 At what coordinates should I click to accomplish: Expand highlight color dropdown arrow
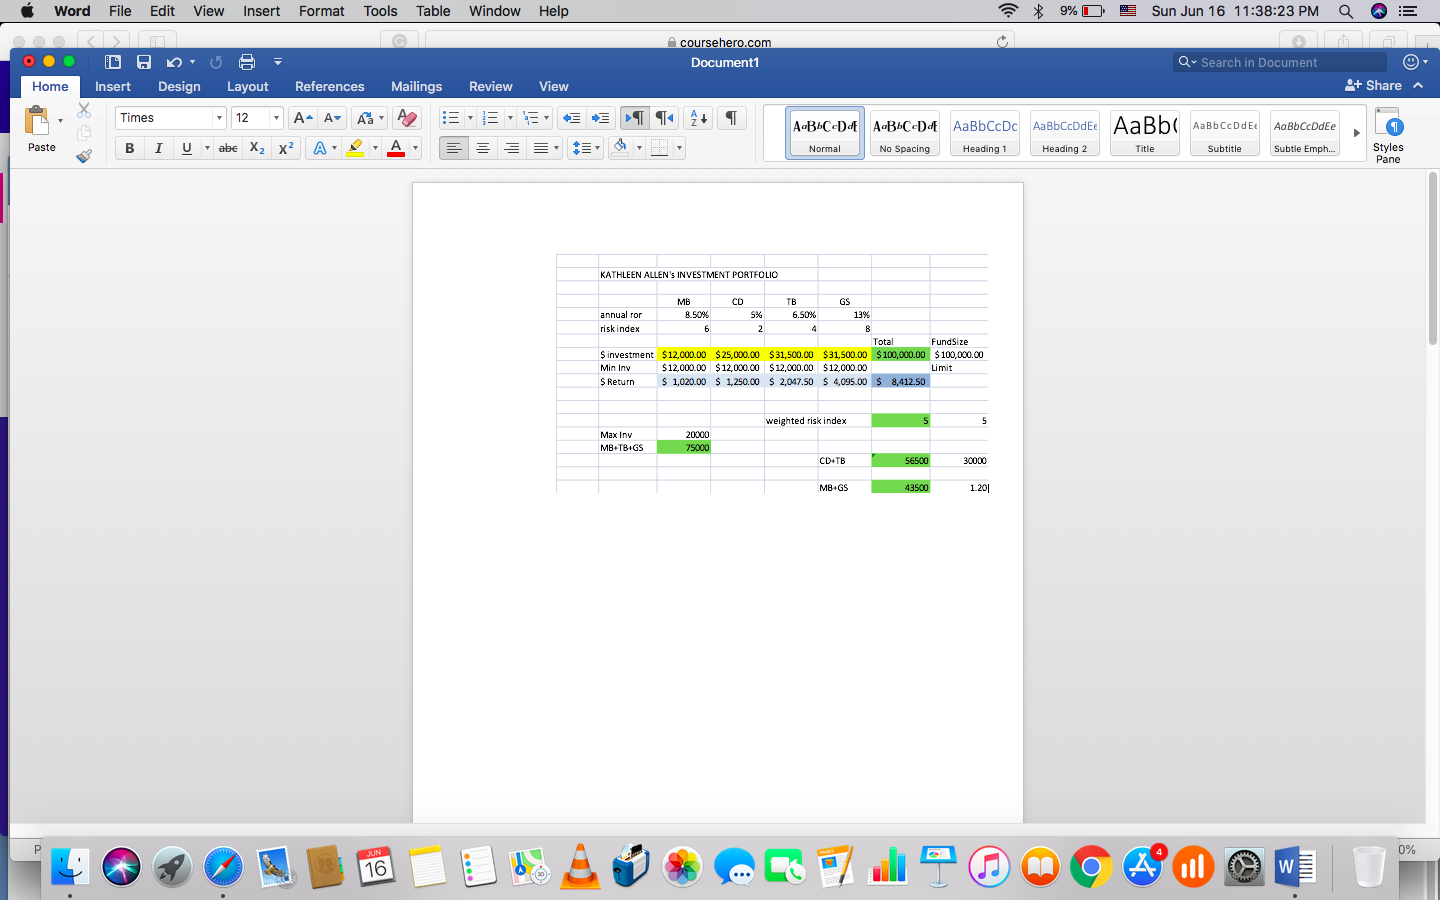375,148
